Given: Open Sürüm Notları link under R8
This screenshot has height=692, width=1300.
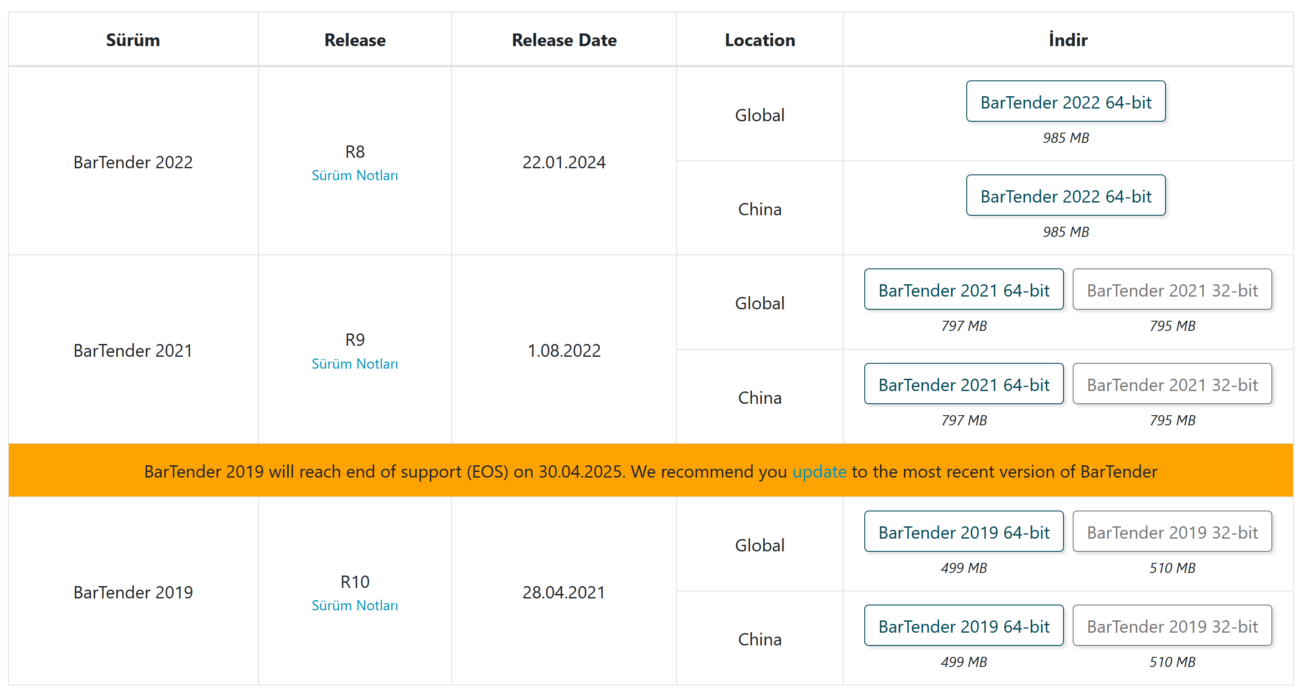Looking at the screenshot, I should 355,175.
